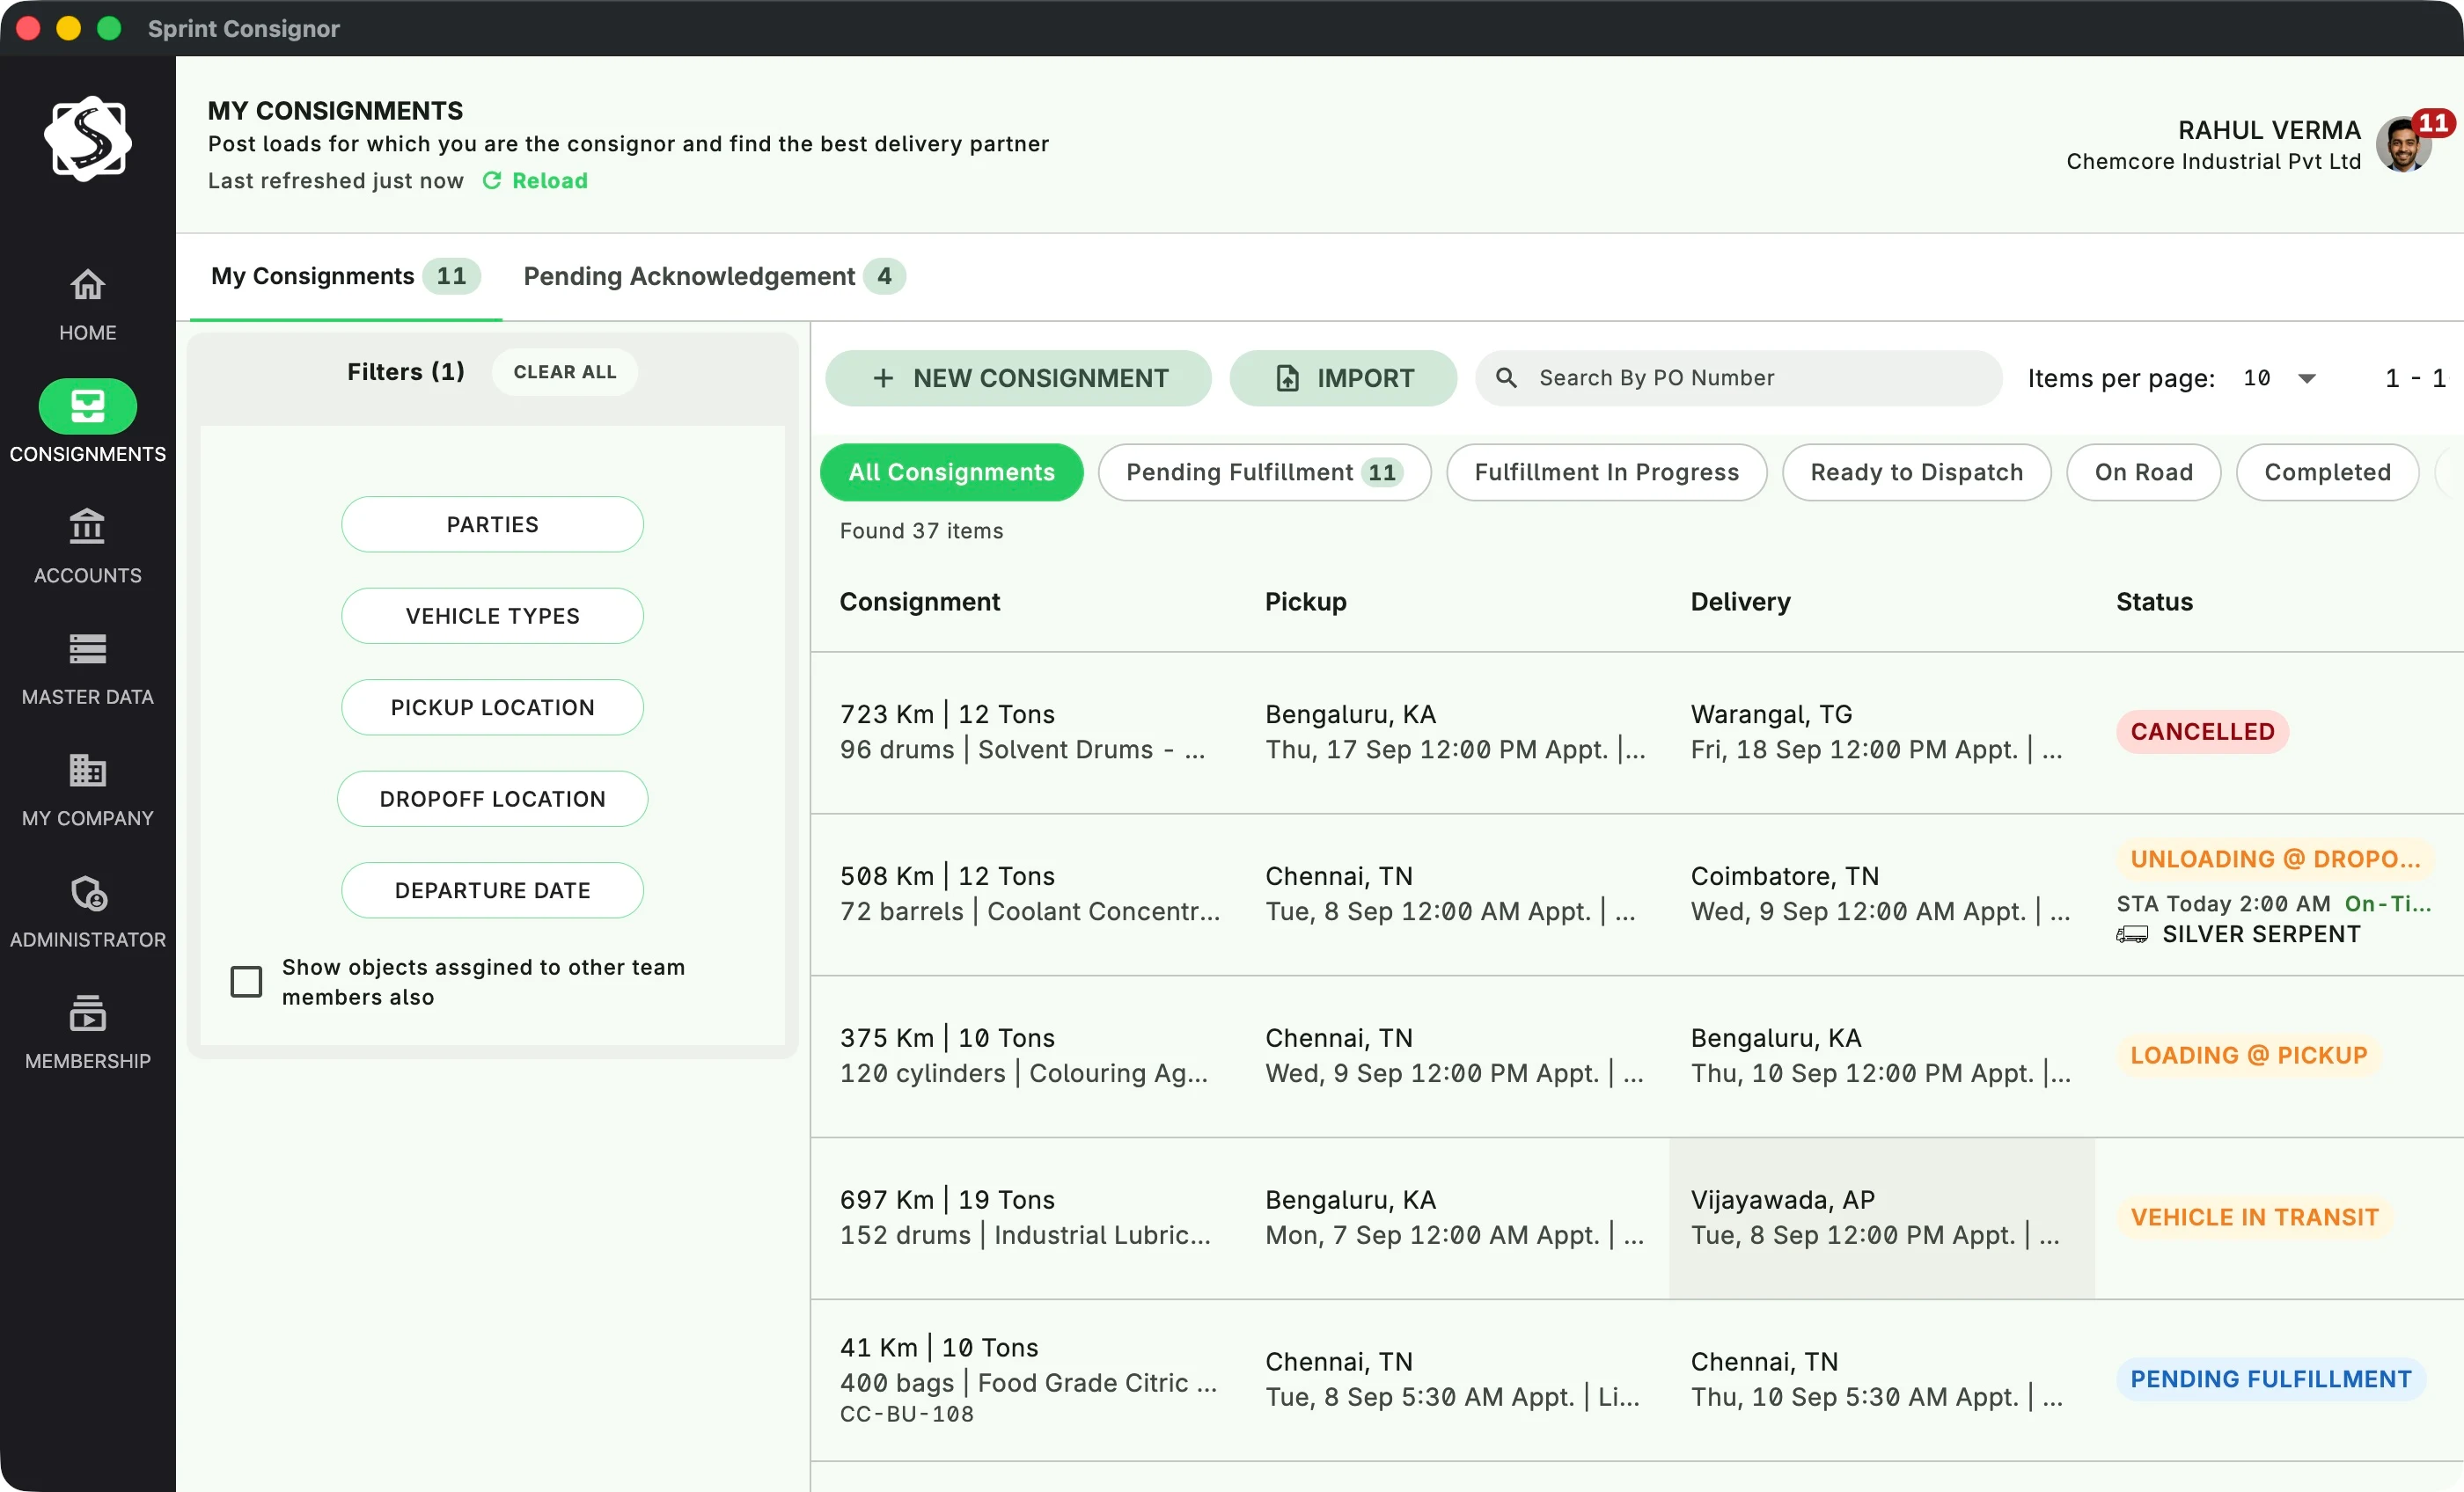Click the import file icon
This screenshot has width=2464, height=1492.
(1287, 378)
